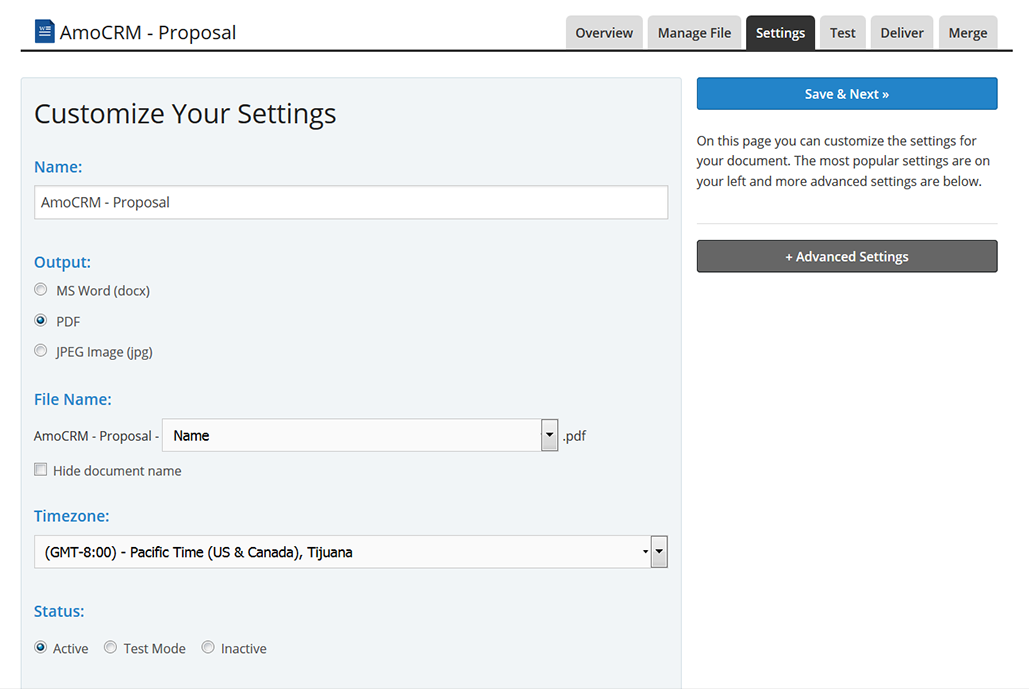Click the document Name input field

(350, 202)
